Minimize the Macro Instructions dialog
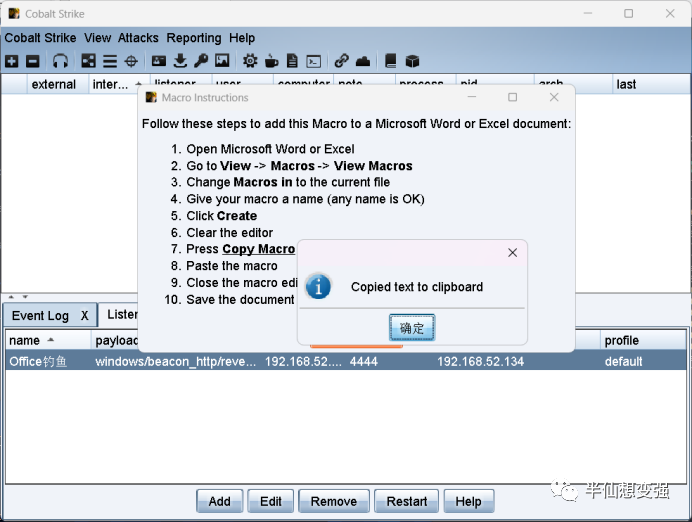 [x=472, y=97]
